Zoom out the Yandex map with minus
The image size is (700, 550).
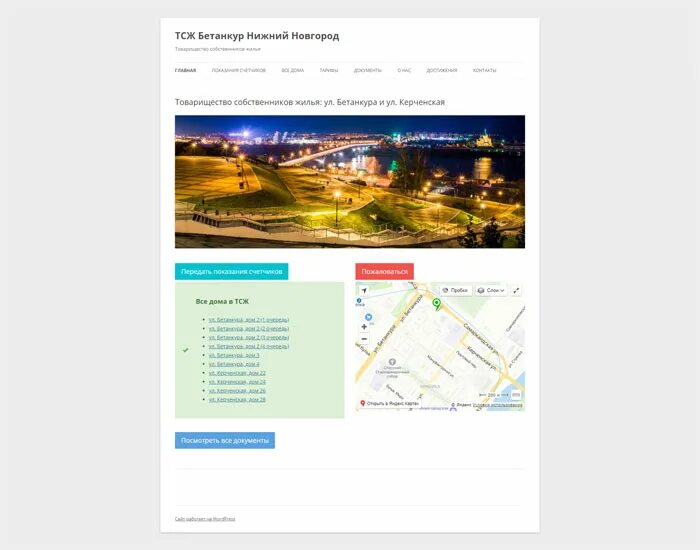click(x=364, y=339)
